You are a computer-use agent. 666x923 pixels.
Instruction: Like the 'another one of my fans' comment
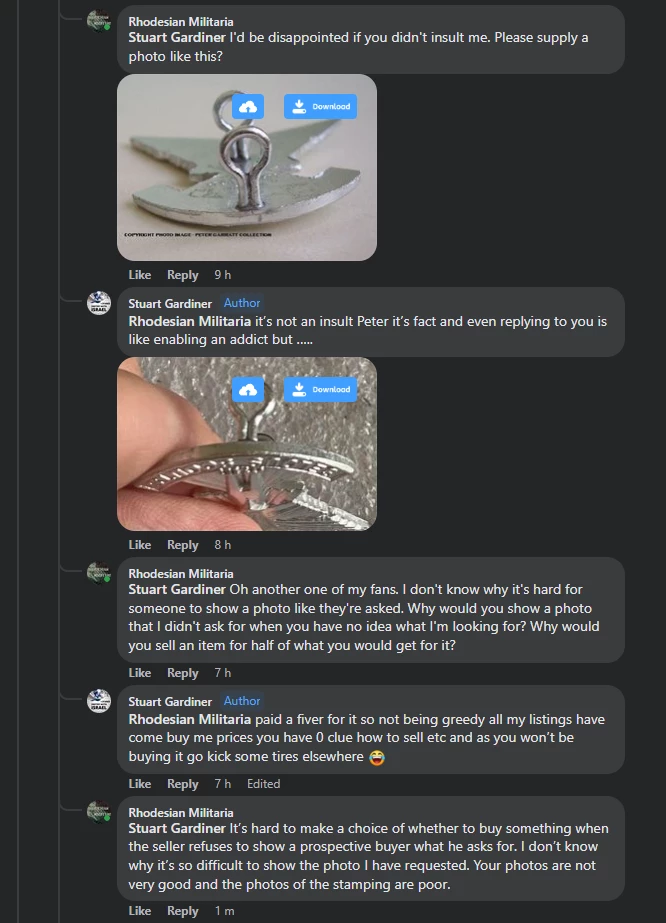(x=140, y=673)
